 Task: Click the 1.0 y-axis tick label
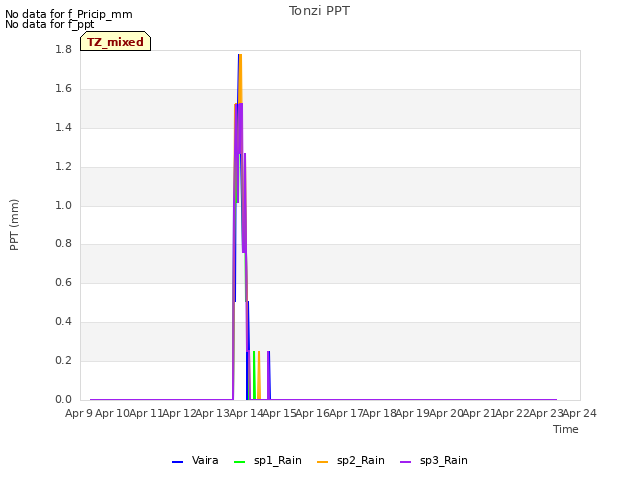click(63, 205)
